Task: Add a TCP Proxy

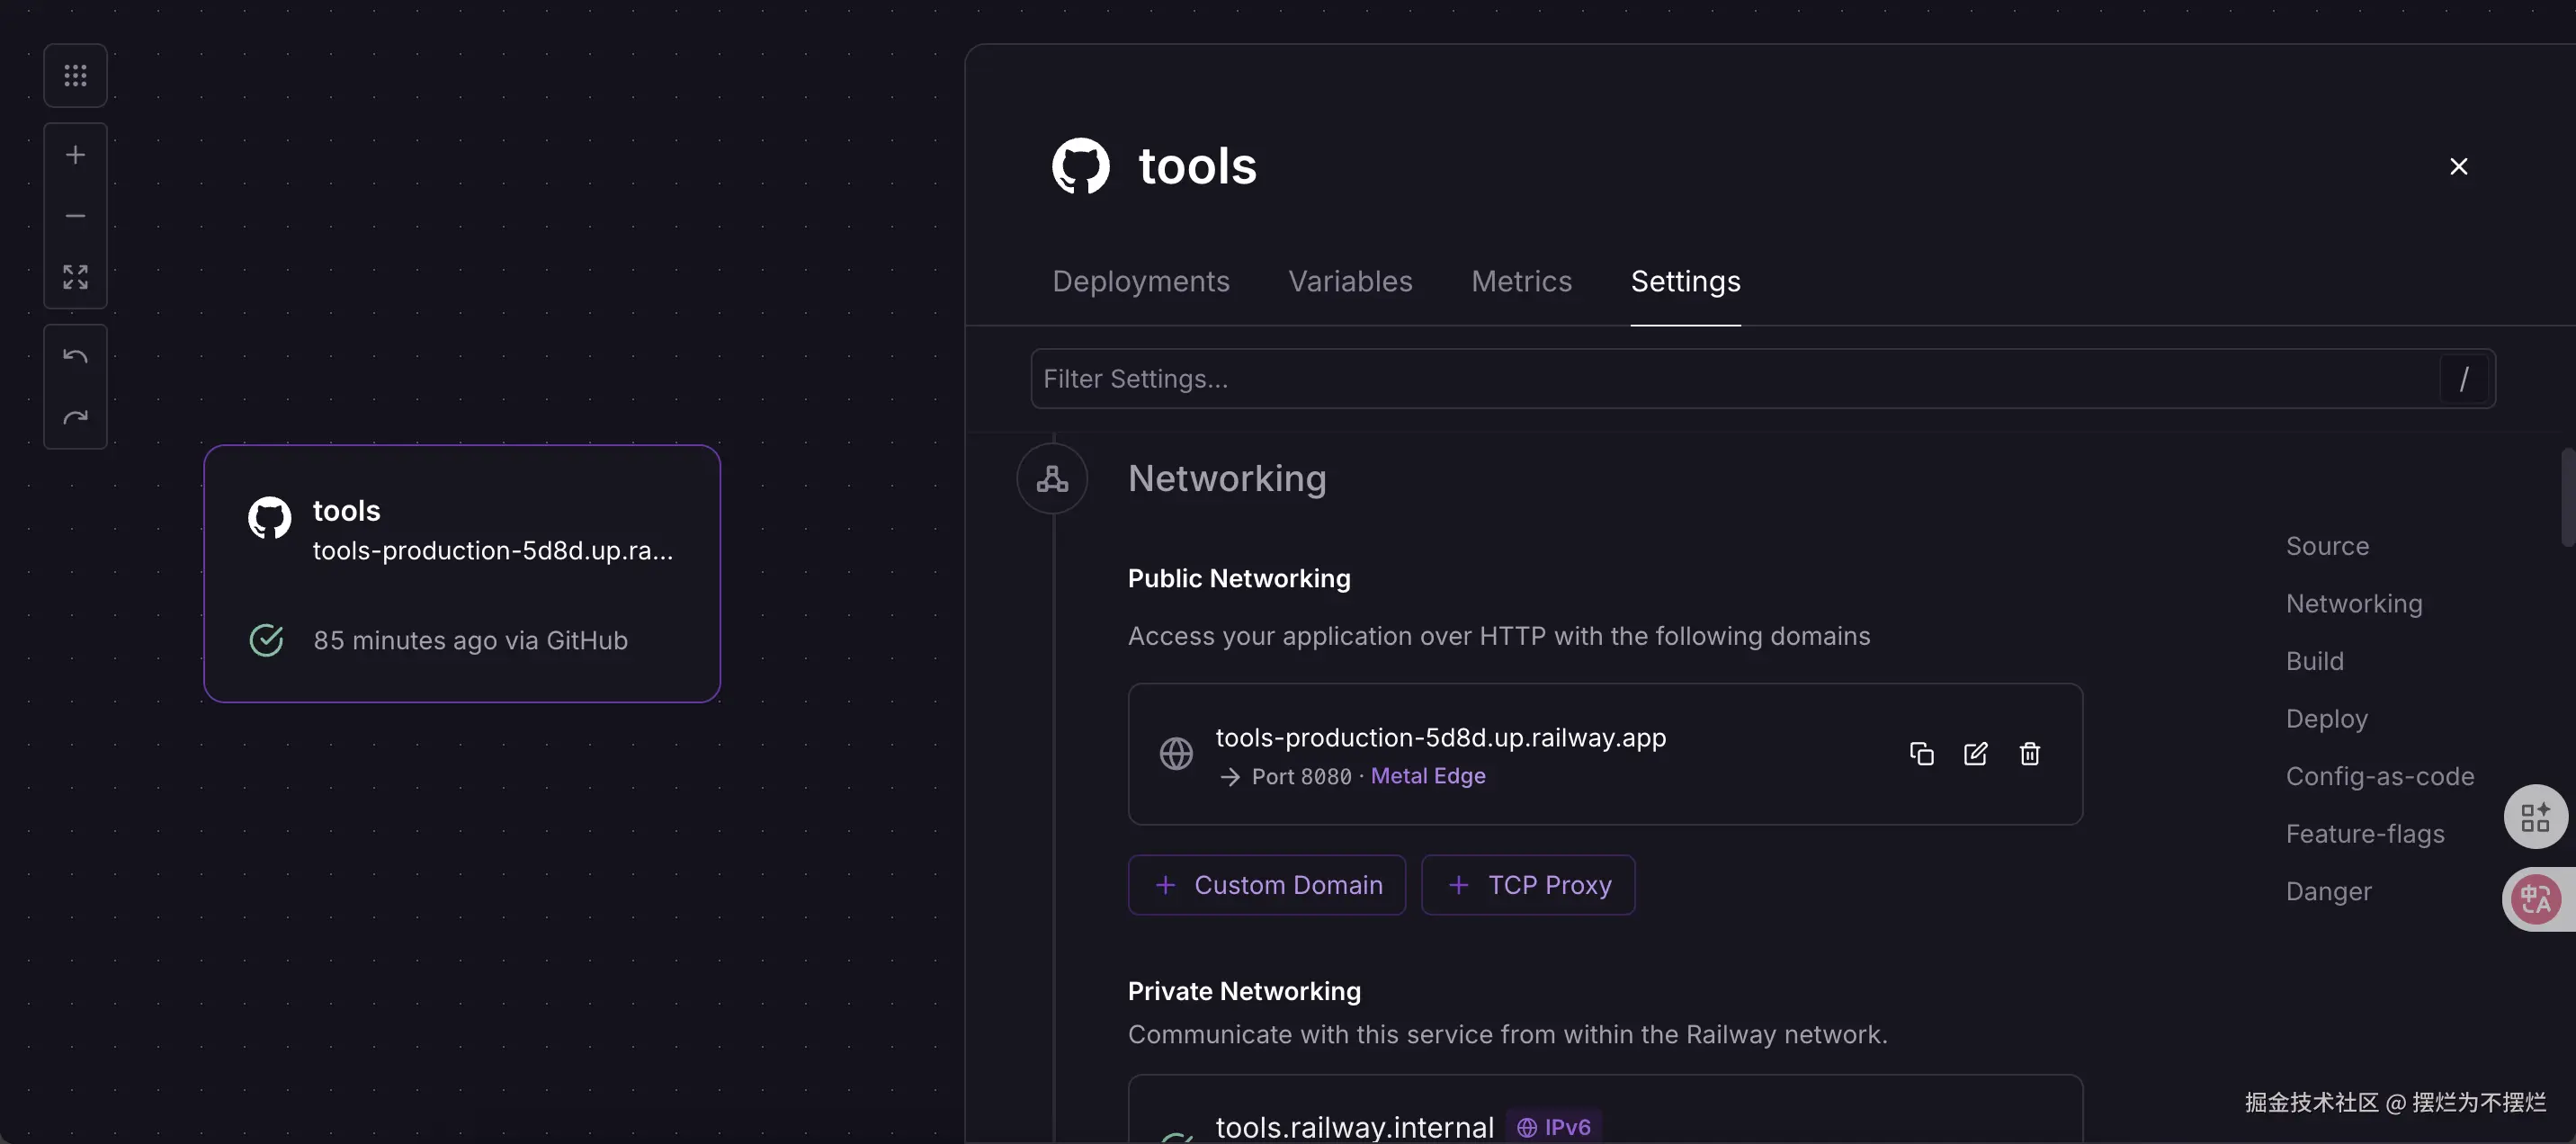Action: click(x=1527, y=885)
